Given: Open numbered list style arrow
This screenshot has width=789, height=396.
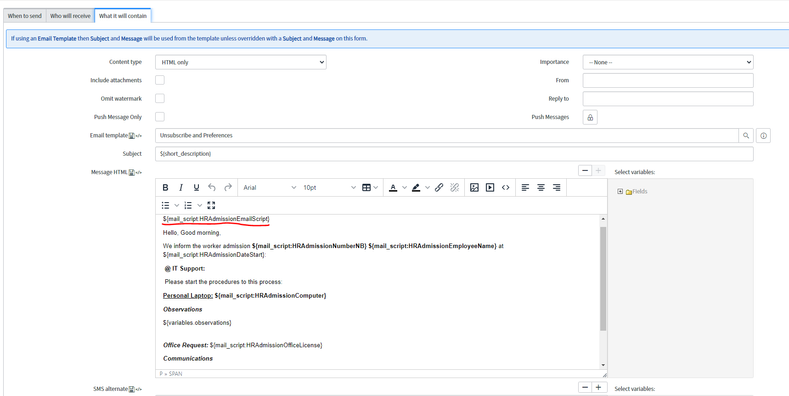Looking at the screenshot, I should 200,205.
